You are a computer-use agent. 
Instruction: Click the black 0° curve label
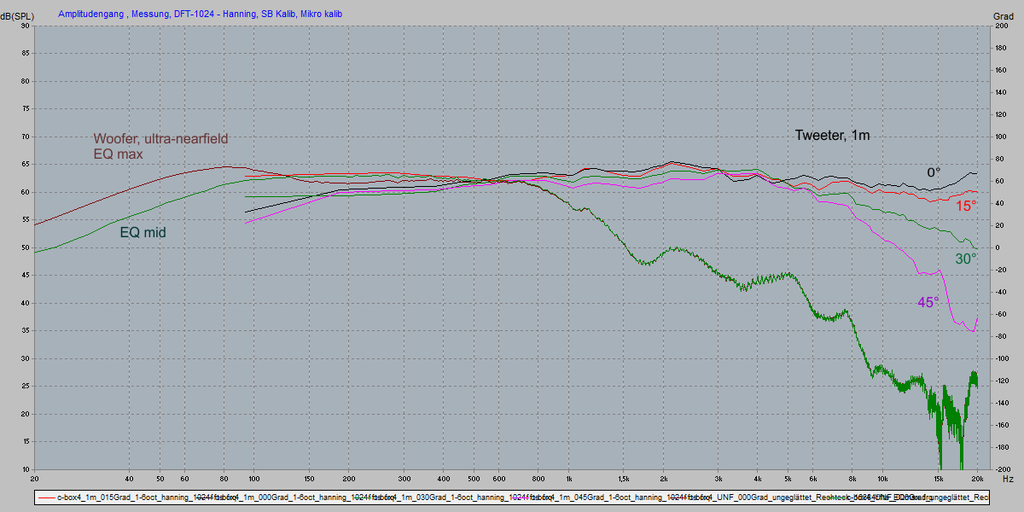[933, 172]
